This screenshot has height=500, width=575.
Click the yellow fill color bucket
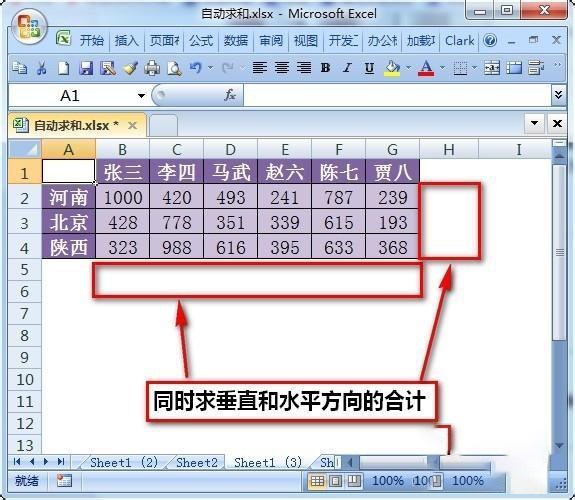pyautogui.click(x=392, y=68)
